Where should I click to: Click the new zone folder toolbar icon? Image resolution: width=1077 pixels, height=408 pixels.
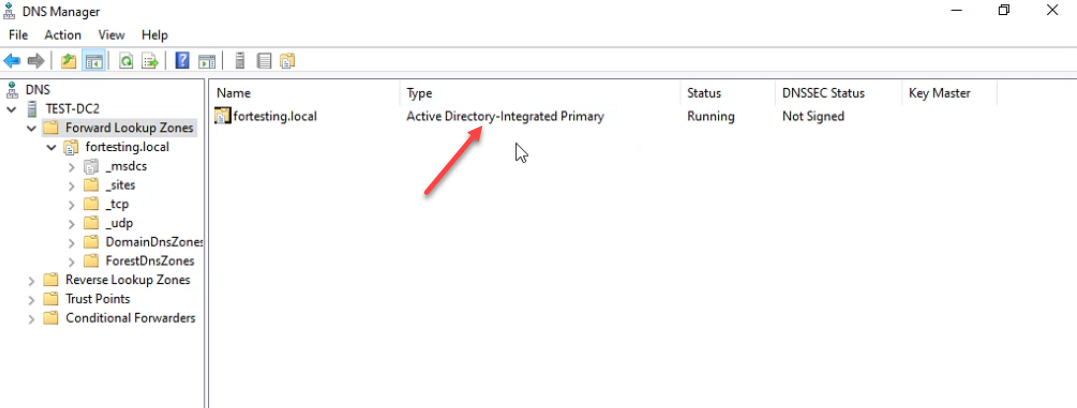point(287,61)
